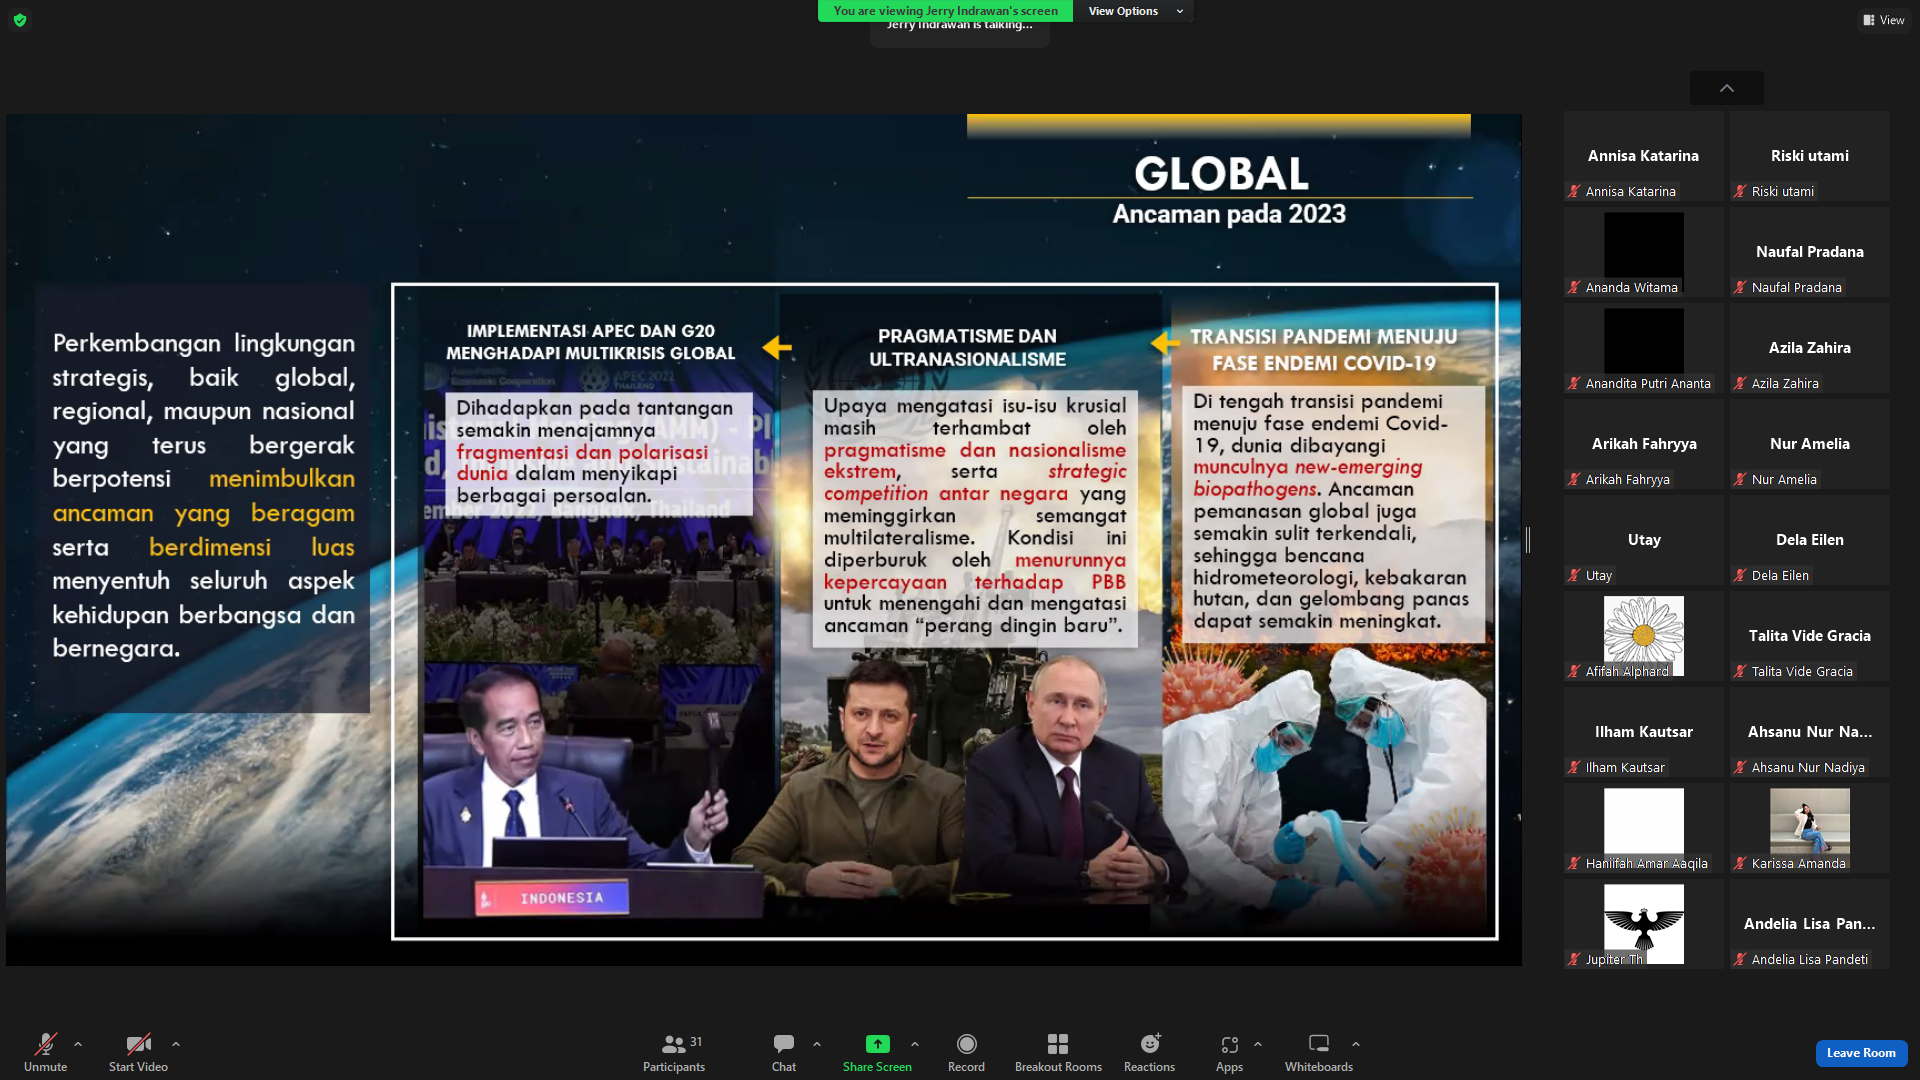Click the Leave Room button
The width and height of the screenshot is (1920, 1080).
pyautogui.click(x=1861, y=1053)
